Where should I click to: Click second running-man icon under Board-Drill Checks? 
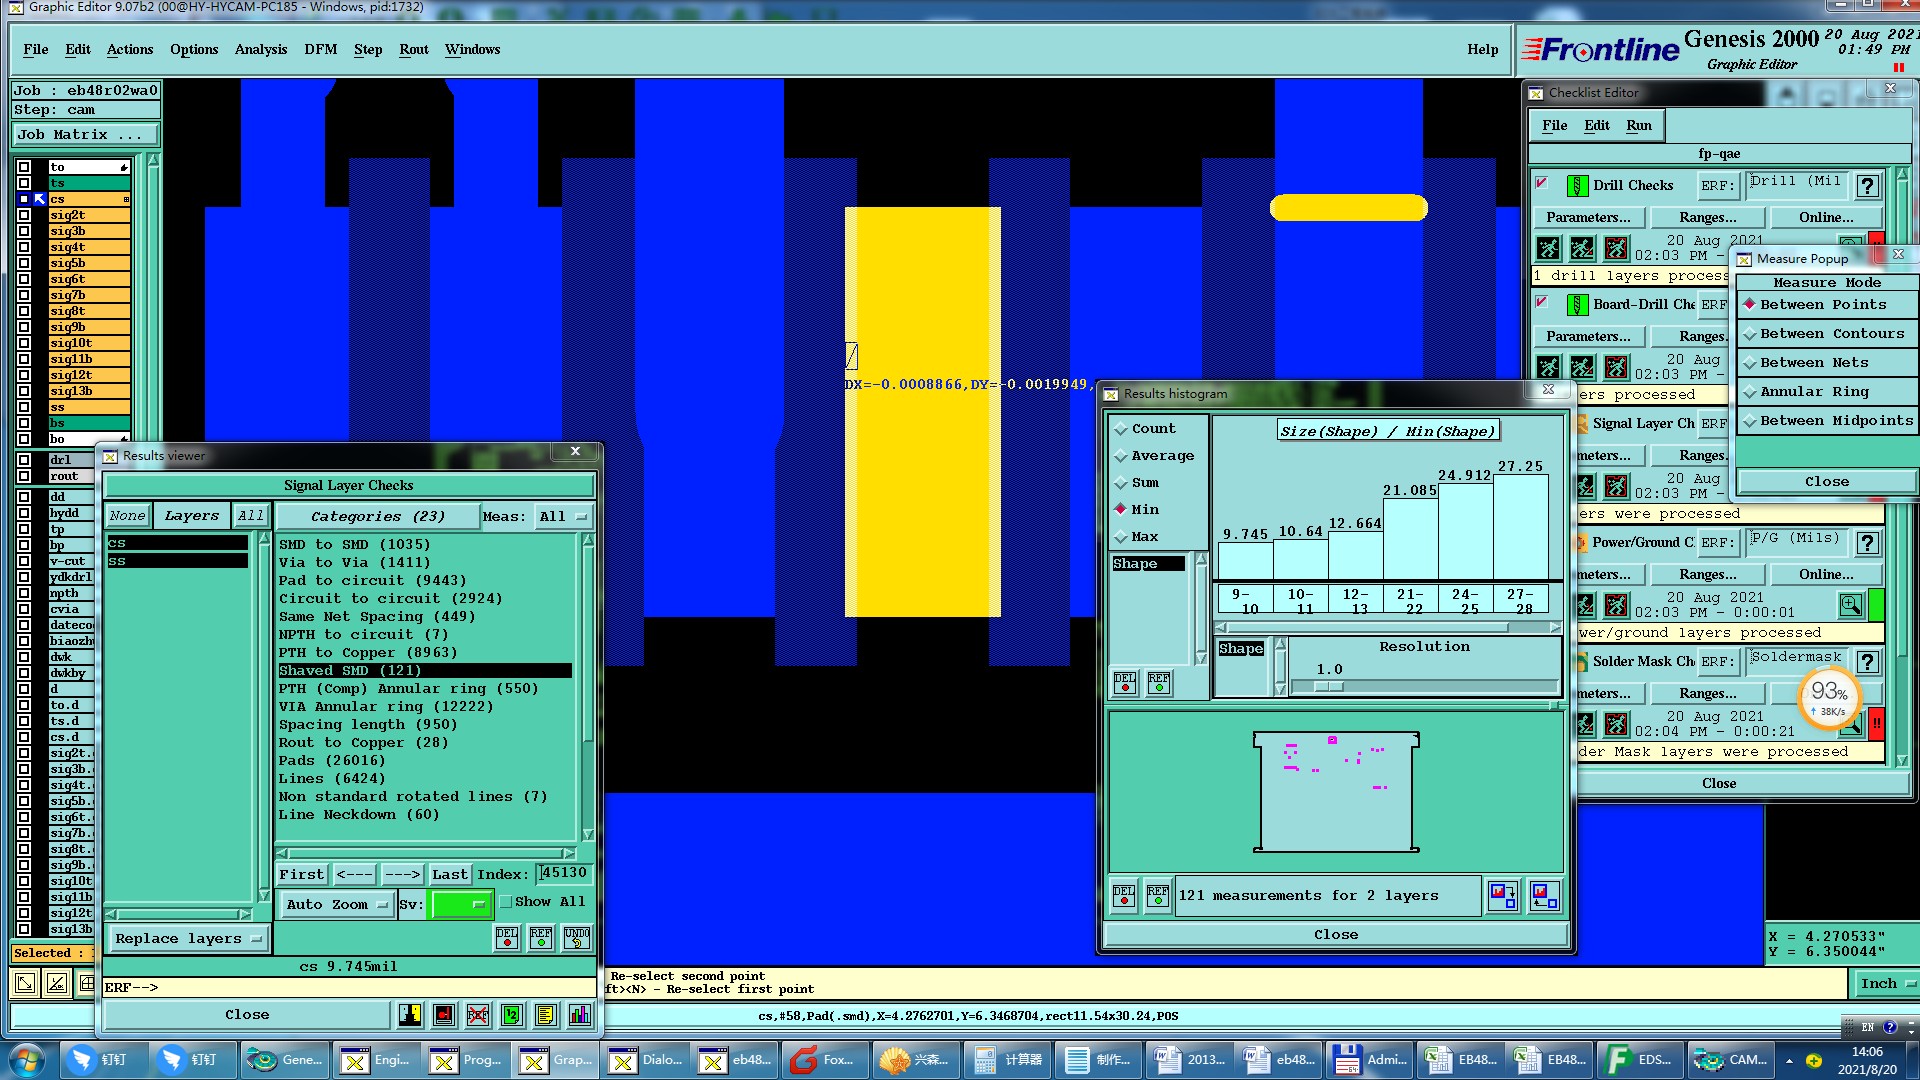[x=1582, y=367]
